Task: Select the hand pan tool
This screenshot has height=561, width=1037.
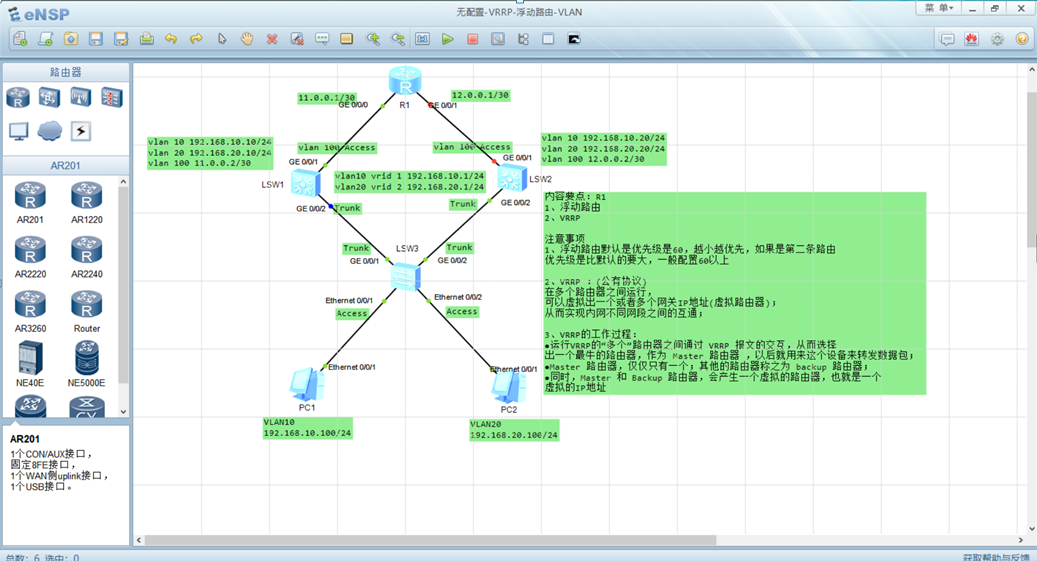Action: [x=247, y=39]
